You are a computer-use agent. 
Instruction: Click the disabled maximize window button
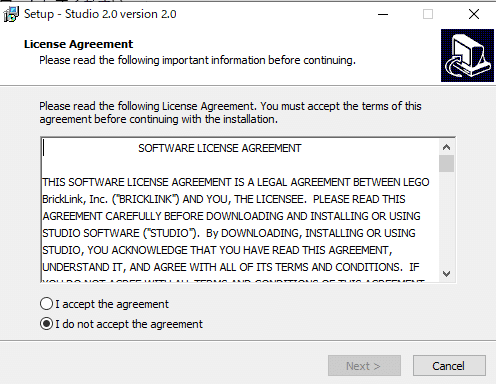(x=428, y=14)
